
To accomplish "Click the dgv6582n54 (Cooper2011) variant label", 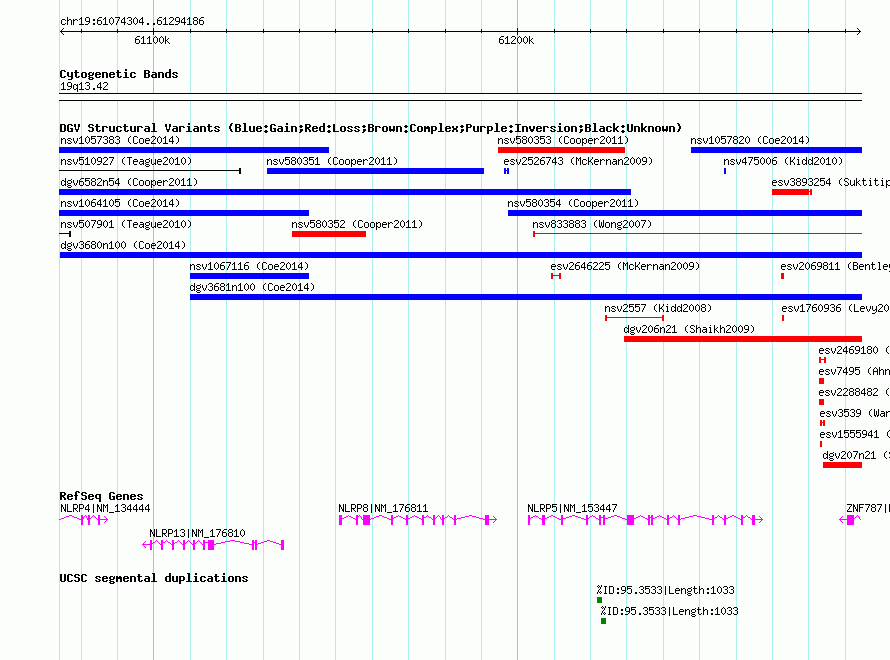I will point(129,182).
